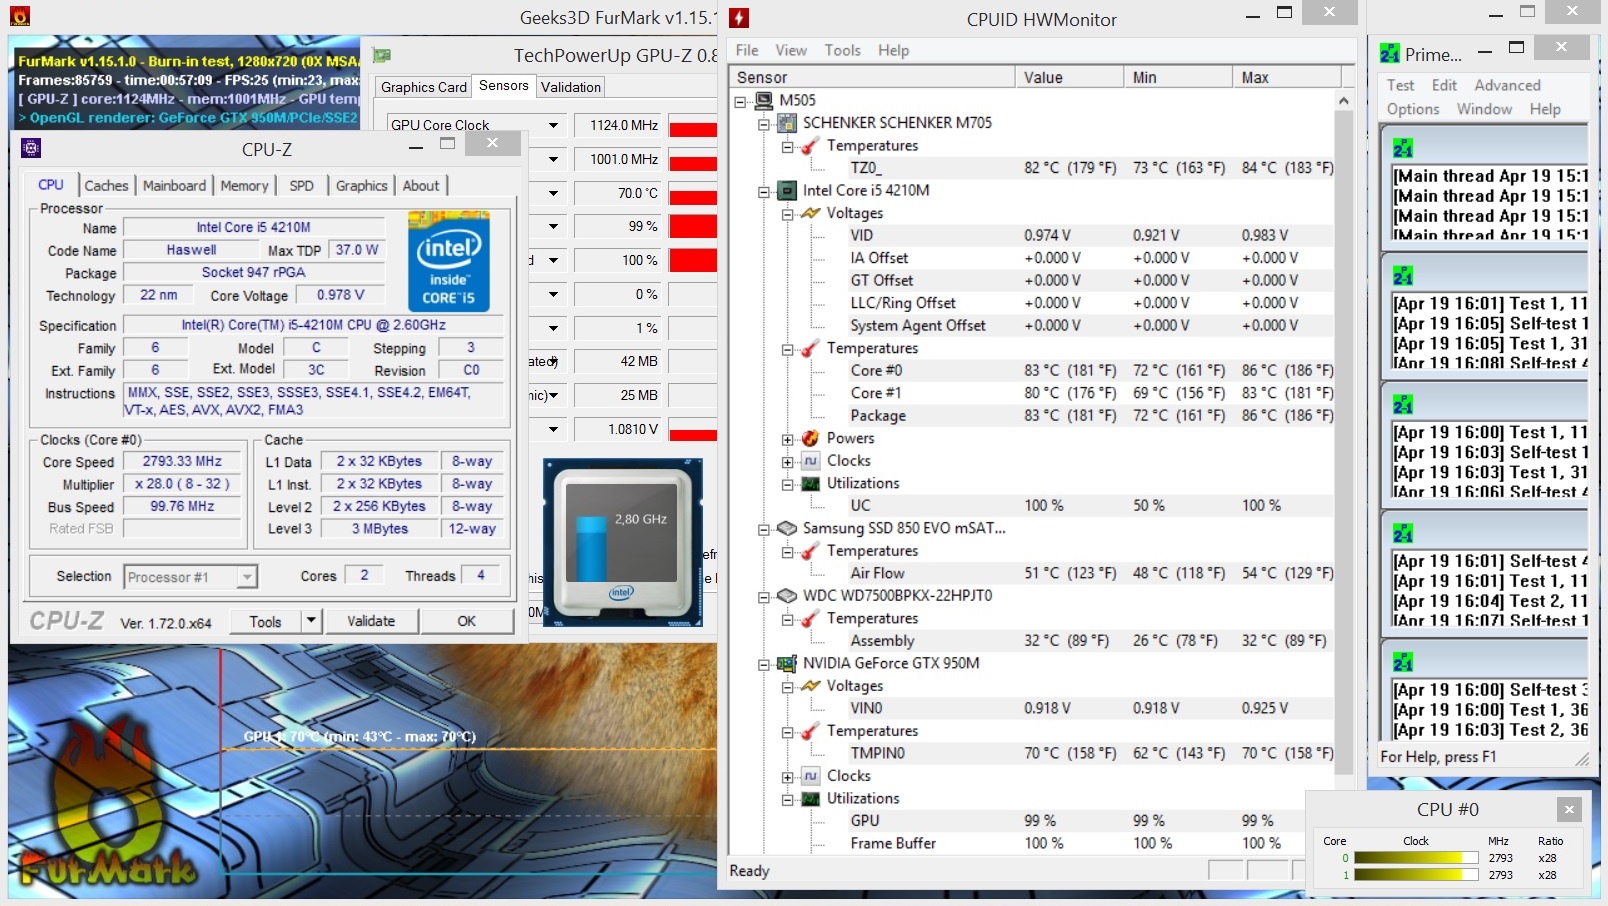Open the CPU-Z Tools dropdown arrow
Viewport: 1608px width, 906px height.
pyautogui.click(x=311, y=621)
